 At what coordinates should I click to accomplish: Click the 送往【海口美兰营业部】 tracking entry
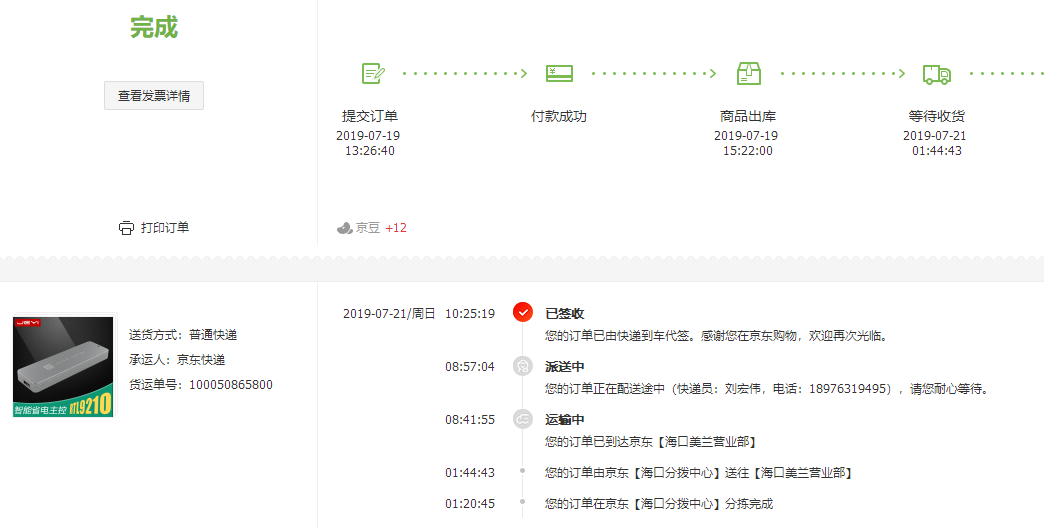coord(699,473)
